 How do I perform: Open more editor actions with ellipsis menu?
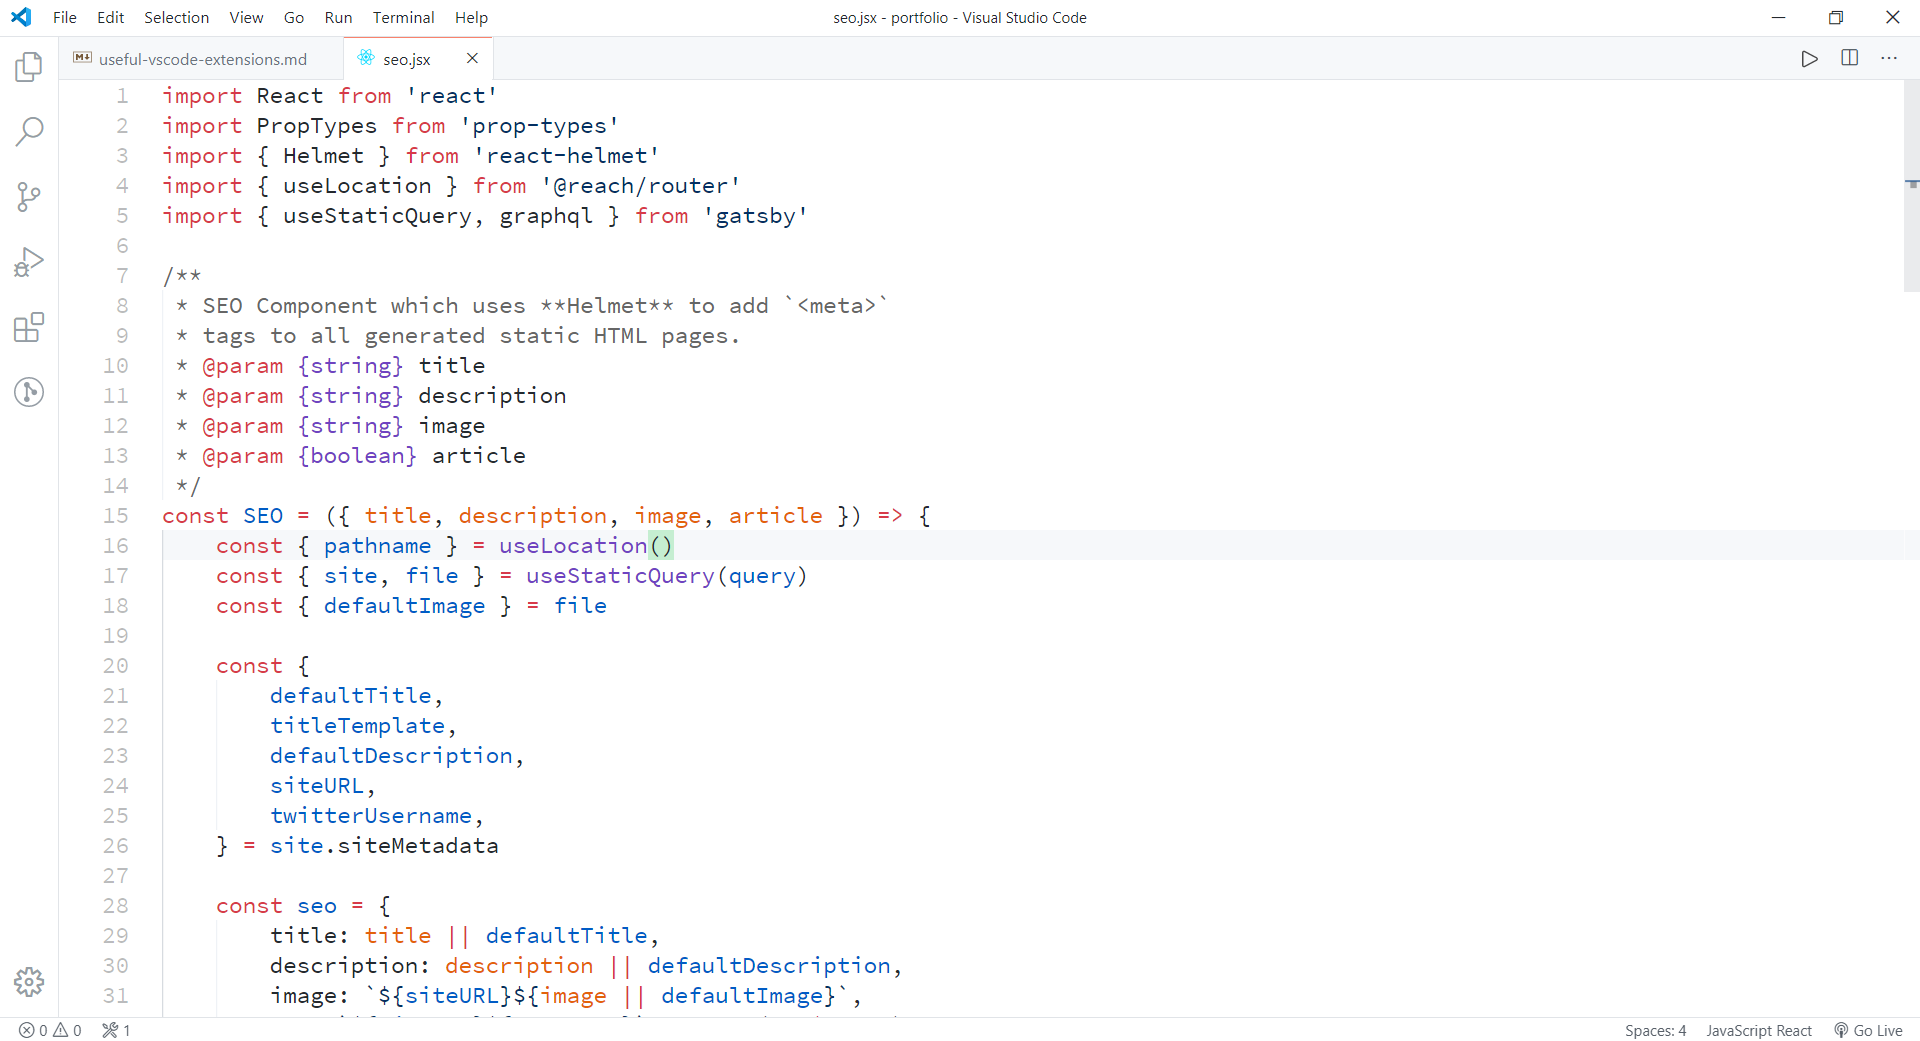[x=1890, y=58]
